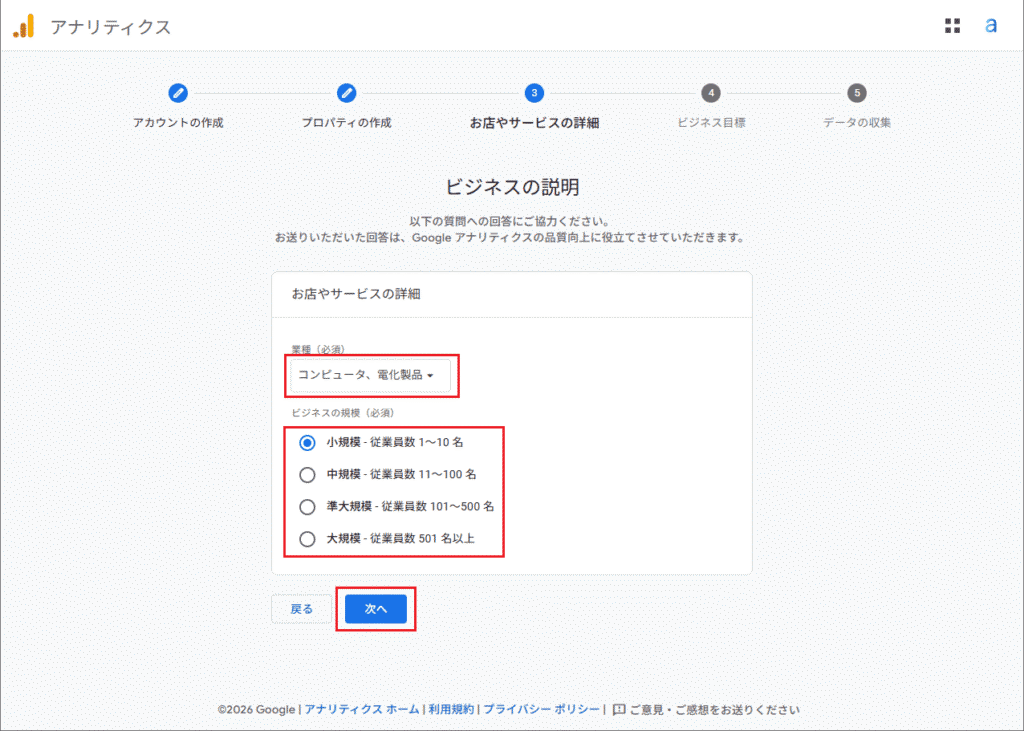Viewport: 1024px width, 731px height.
Task: Open the account avatar menu
Action: click(x=991, y=26)
